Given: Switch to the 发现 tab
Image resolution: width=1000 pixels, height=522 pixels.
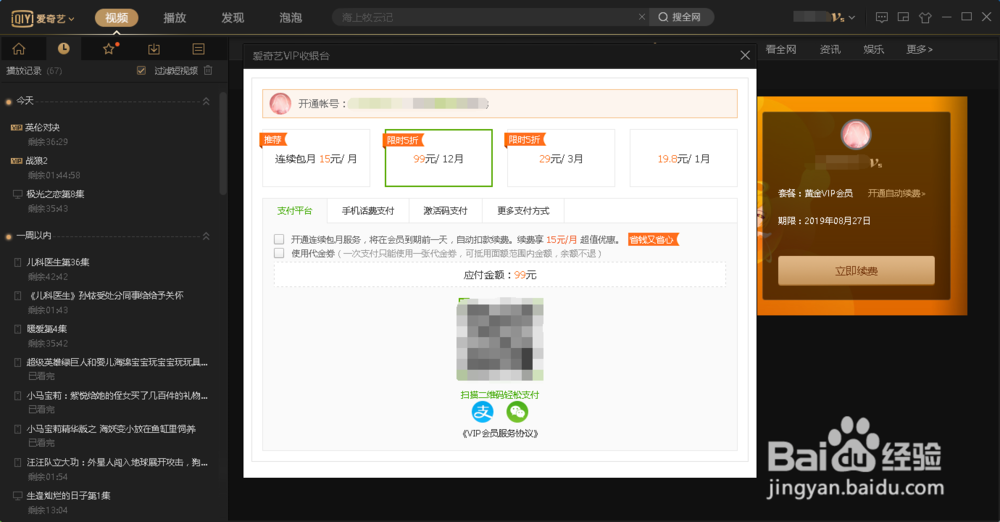Looking at the screenshot, I should [x=233, y=18].
